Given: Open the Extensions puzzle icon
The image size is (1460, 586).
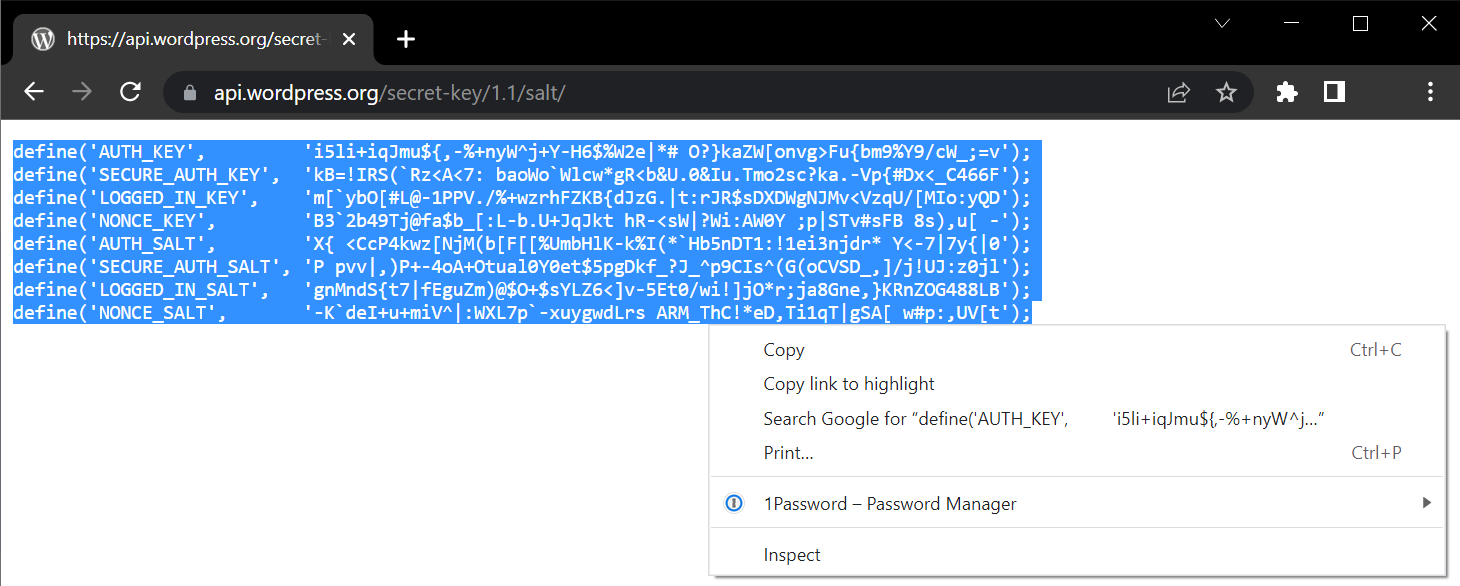Looking at the screenshot, I should pos(1287,92).
